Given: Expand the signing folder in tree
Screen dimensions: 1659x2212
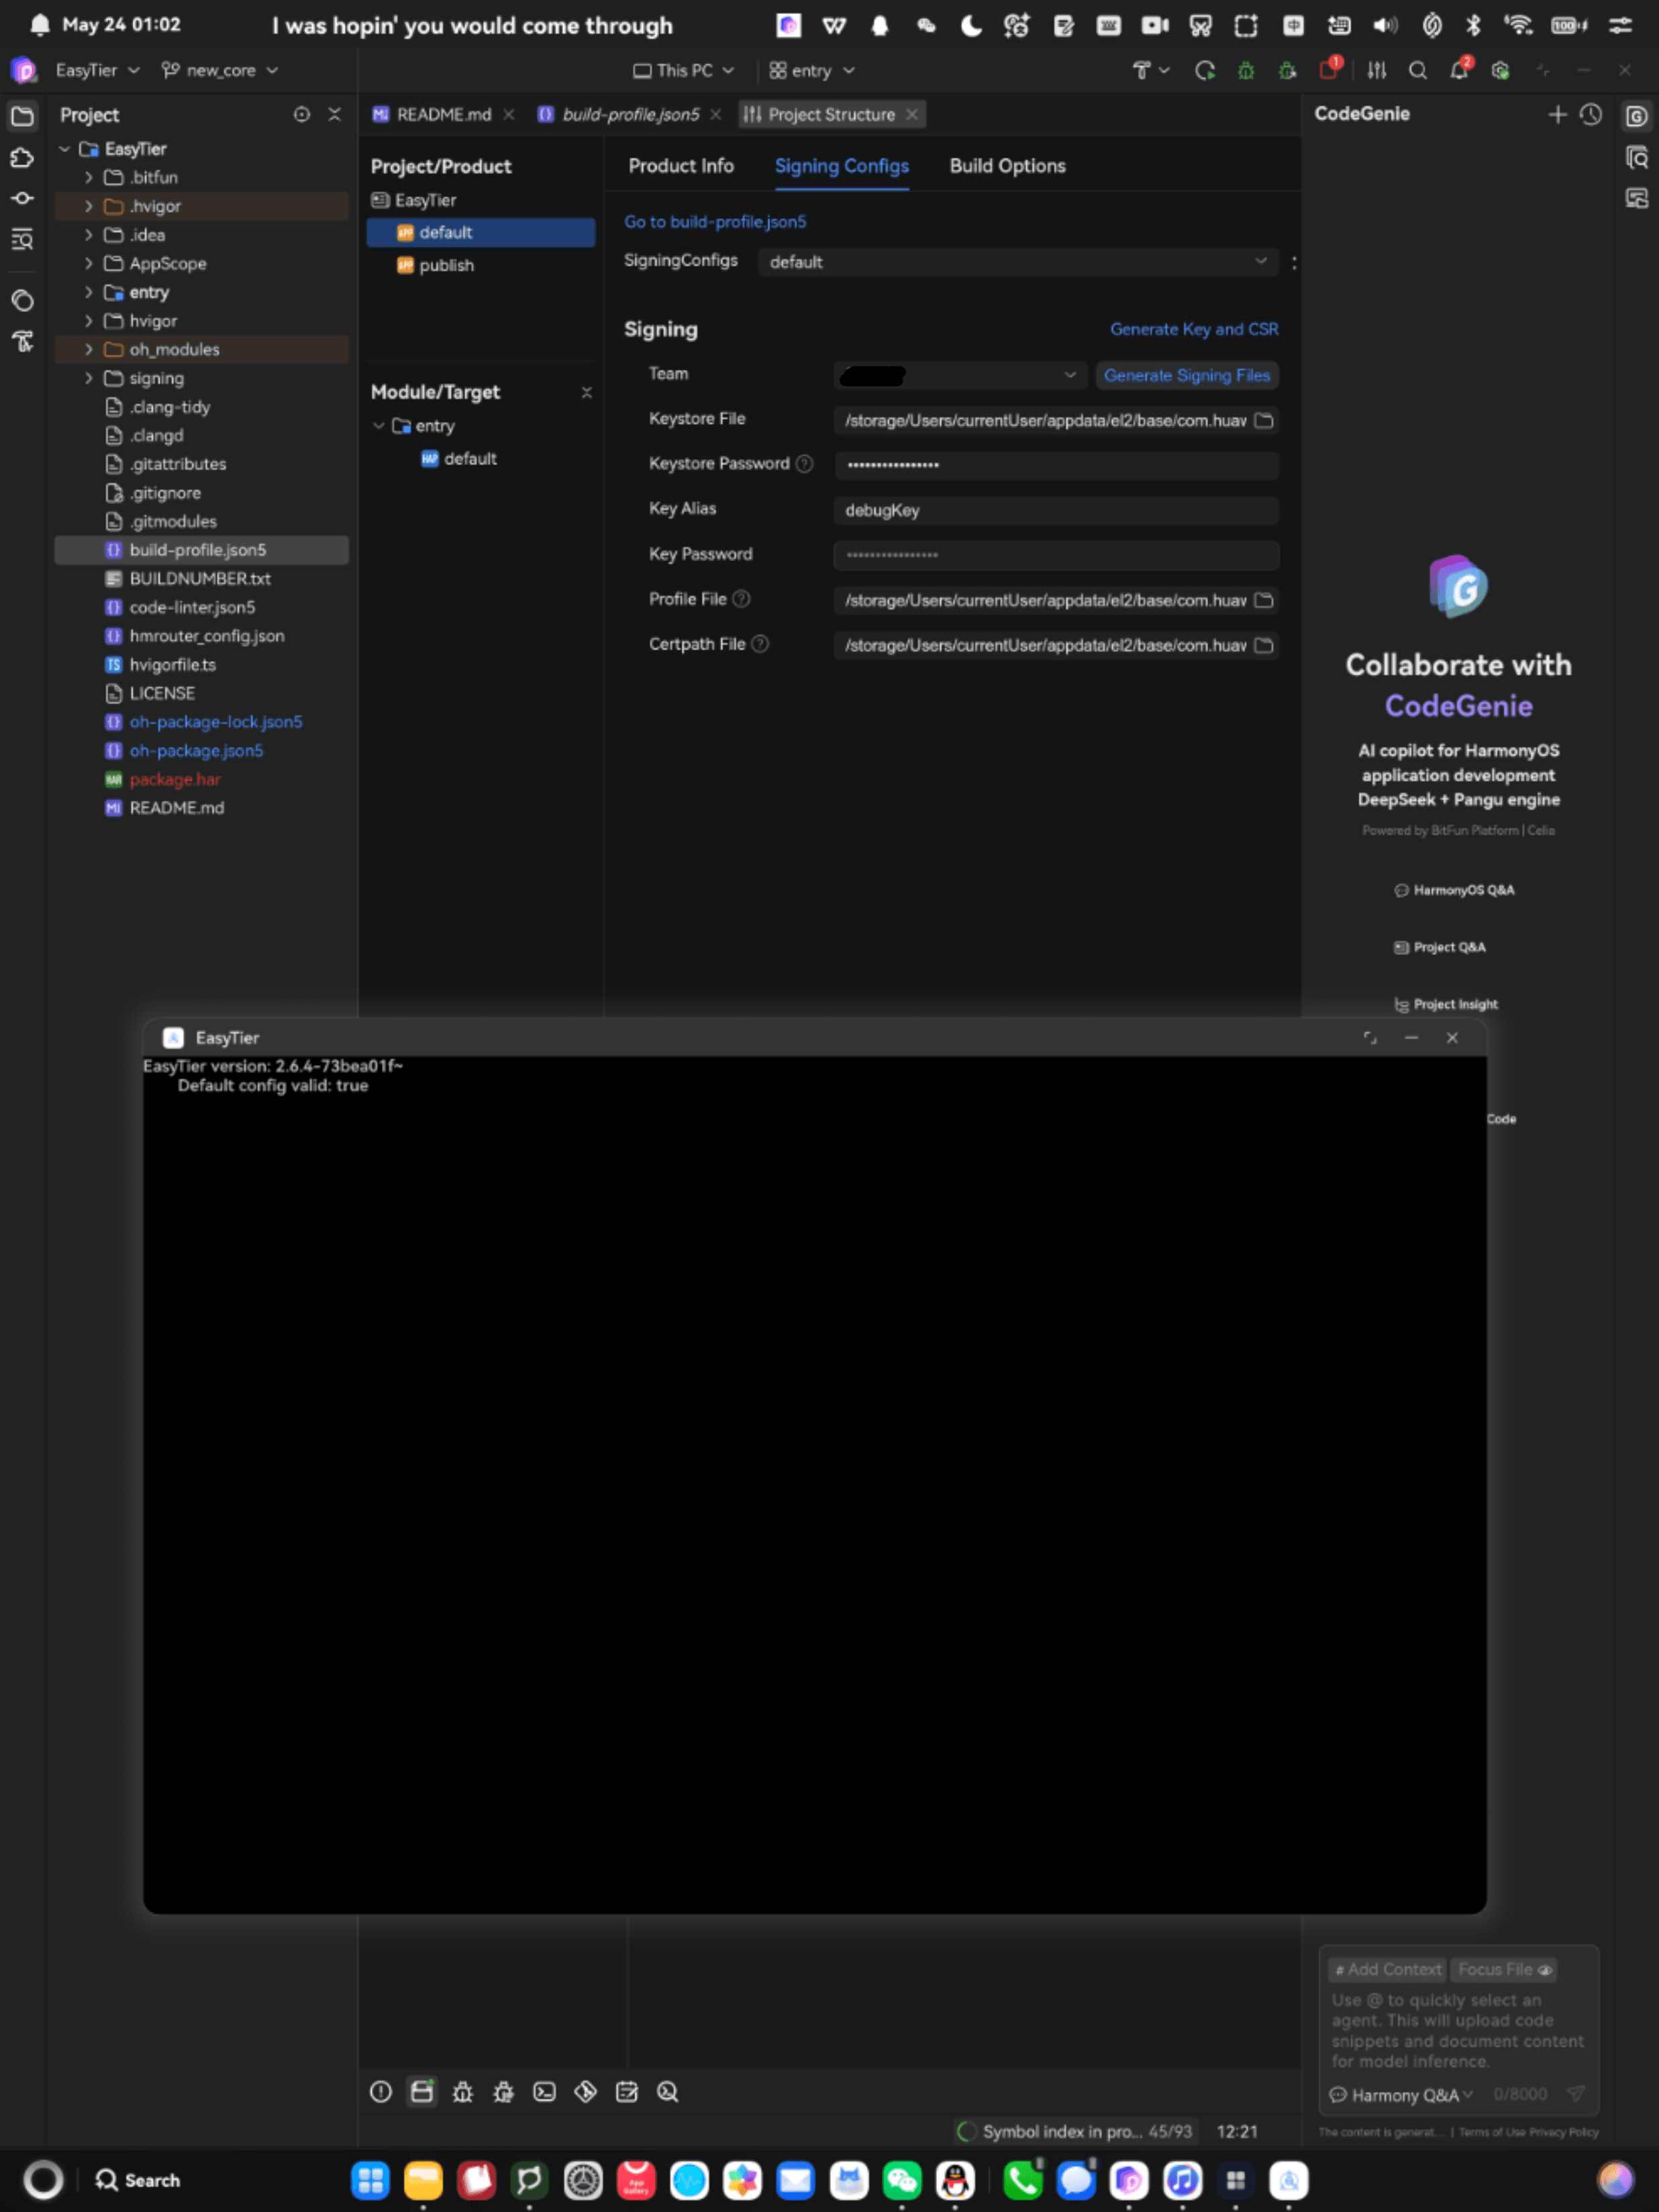Looking at the screenshot, I should [x=89, y=378].
